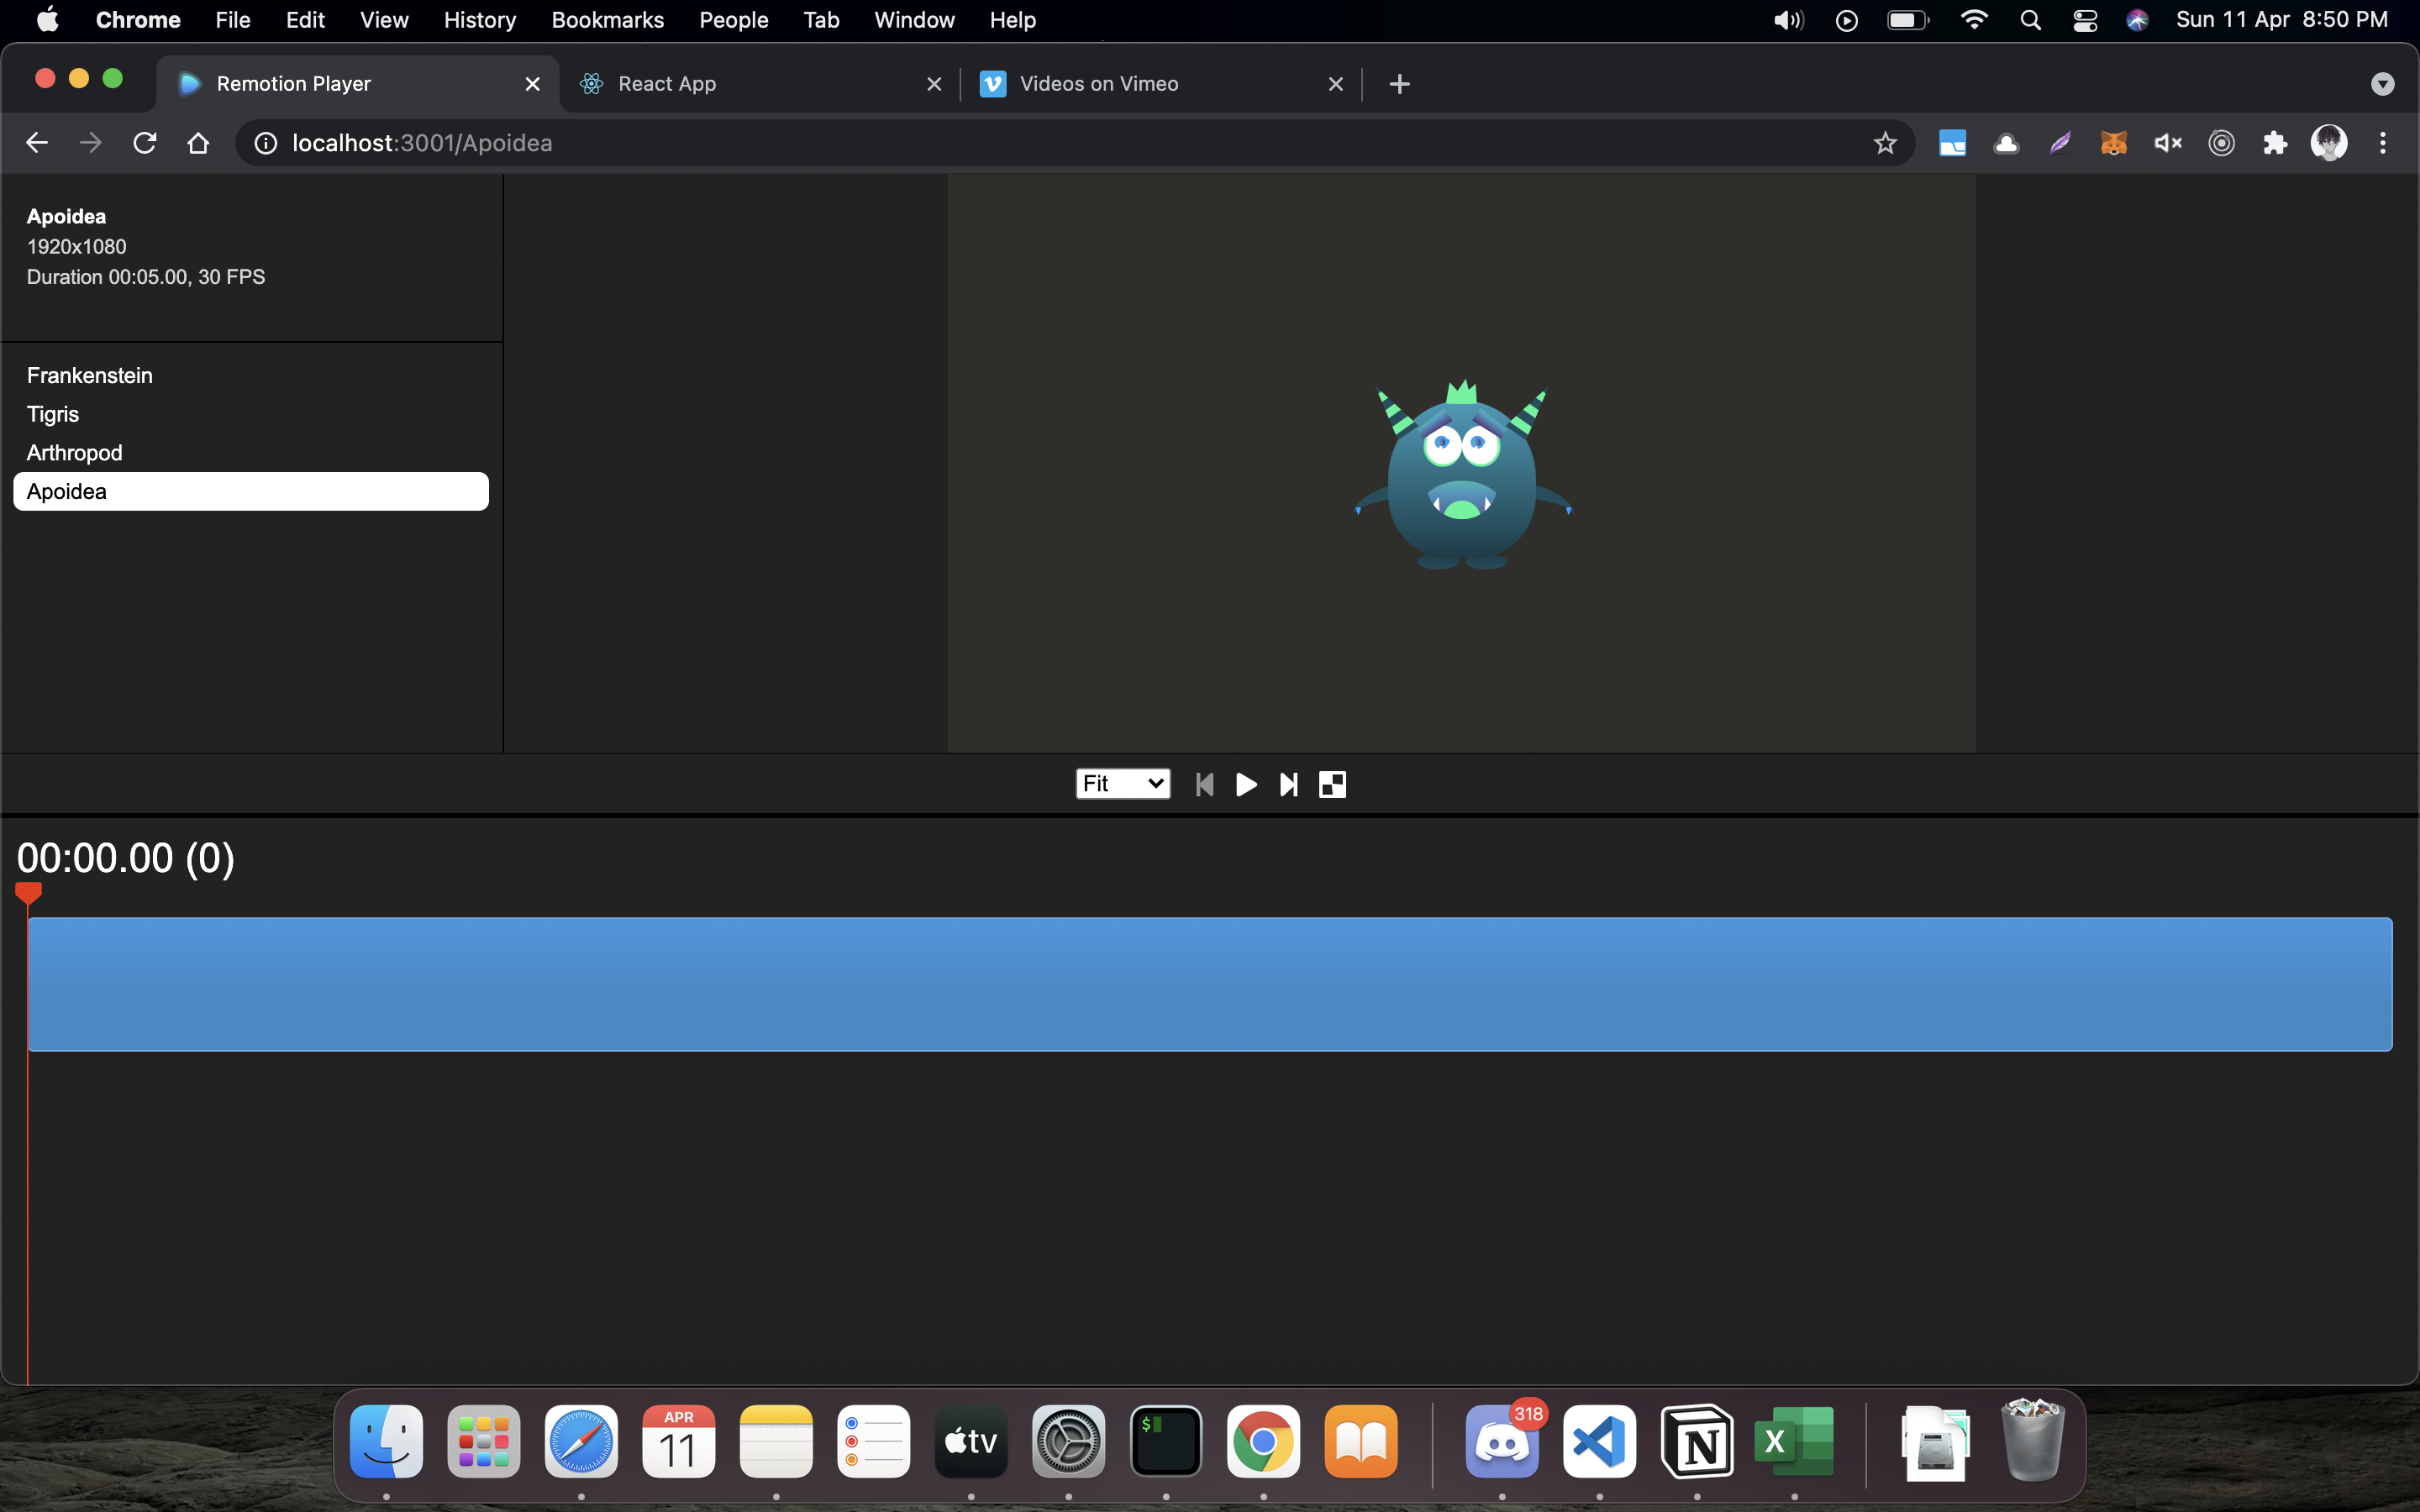The image size is (2420, 1512).
Task: Toggle the tab mute speaker extension
Action: click(2167, 143)
